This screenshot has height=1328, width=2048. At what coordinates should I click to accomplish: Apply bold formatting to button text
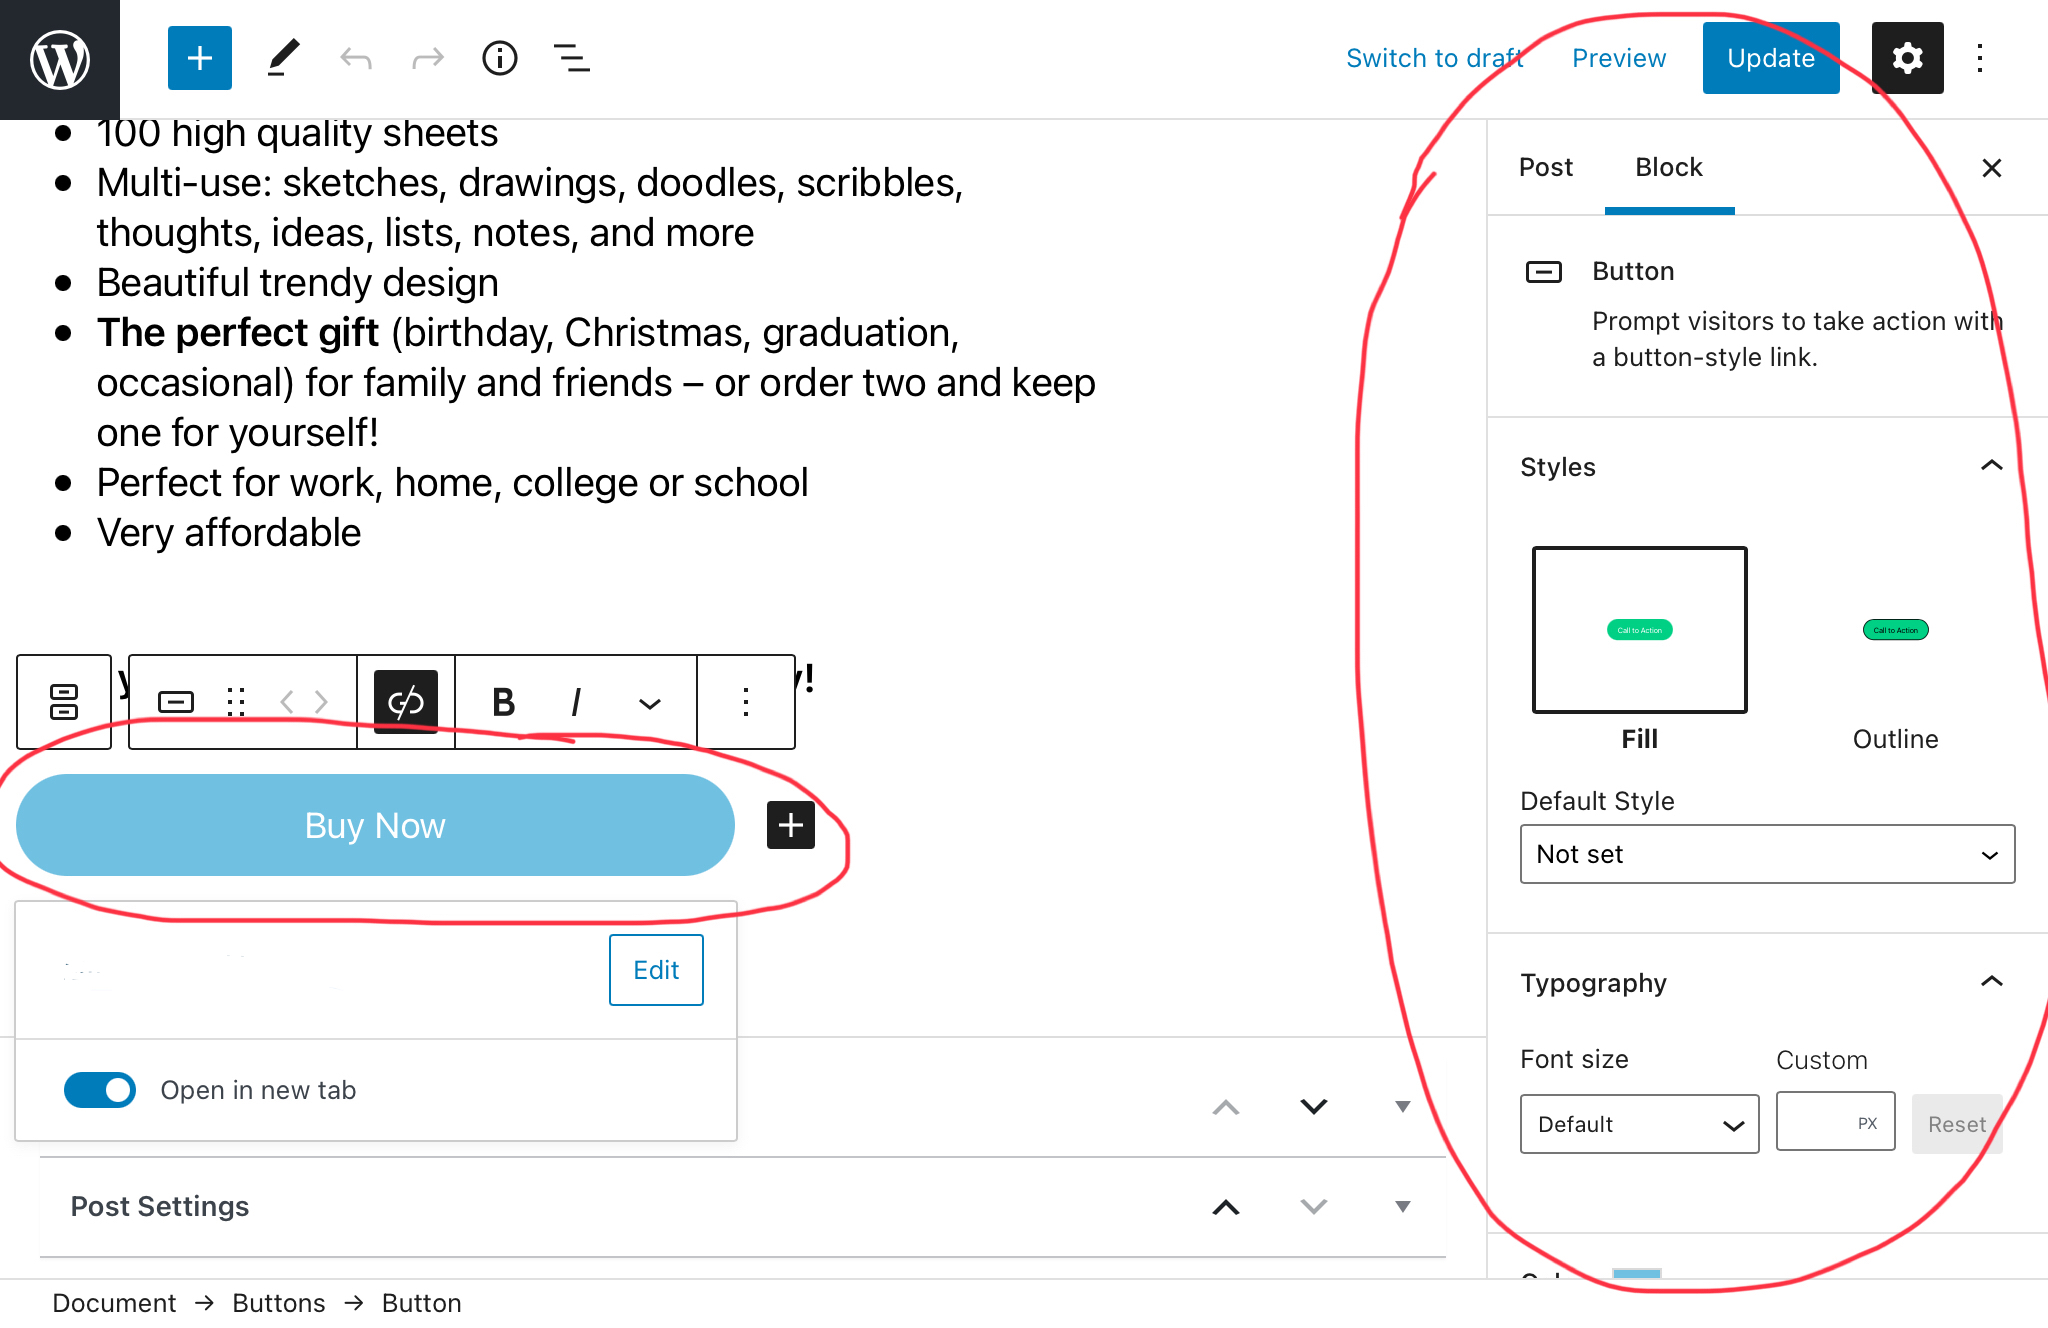click(503, 702)
